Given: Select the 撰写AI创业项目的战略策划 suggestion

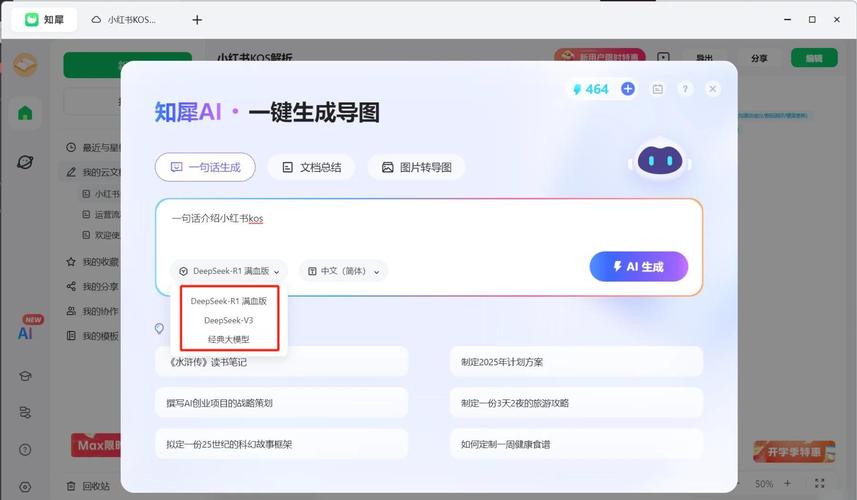Looking at the screenshot, I should pyautogui.click(x=281, y=403).
